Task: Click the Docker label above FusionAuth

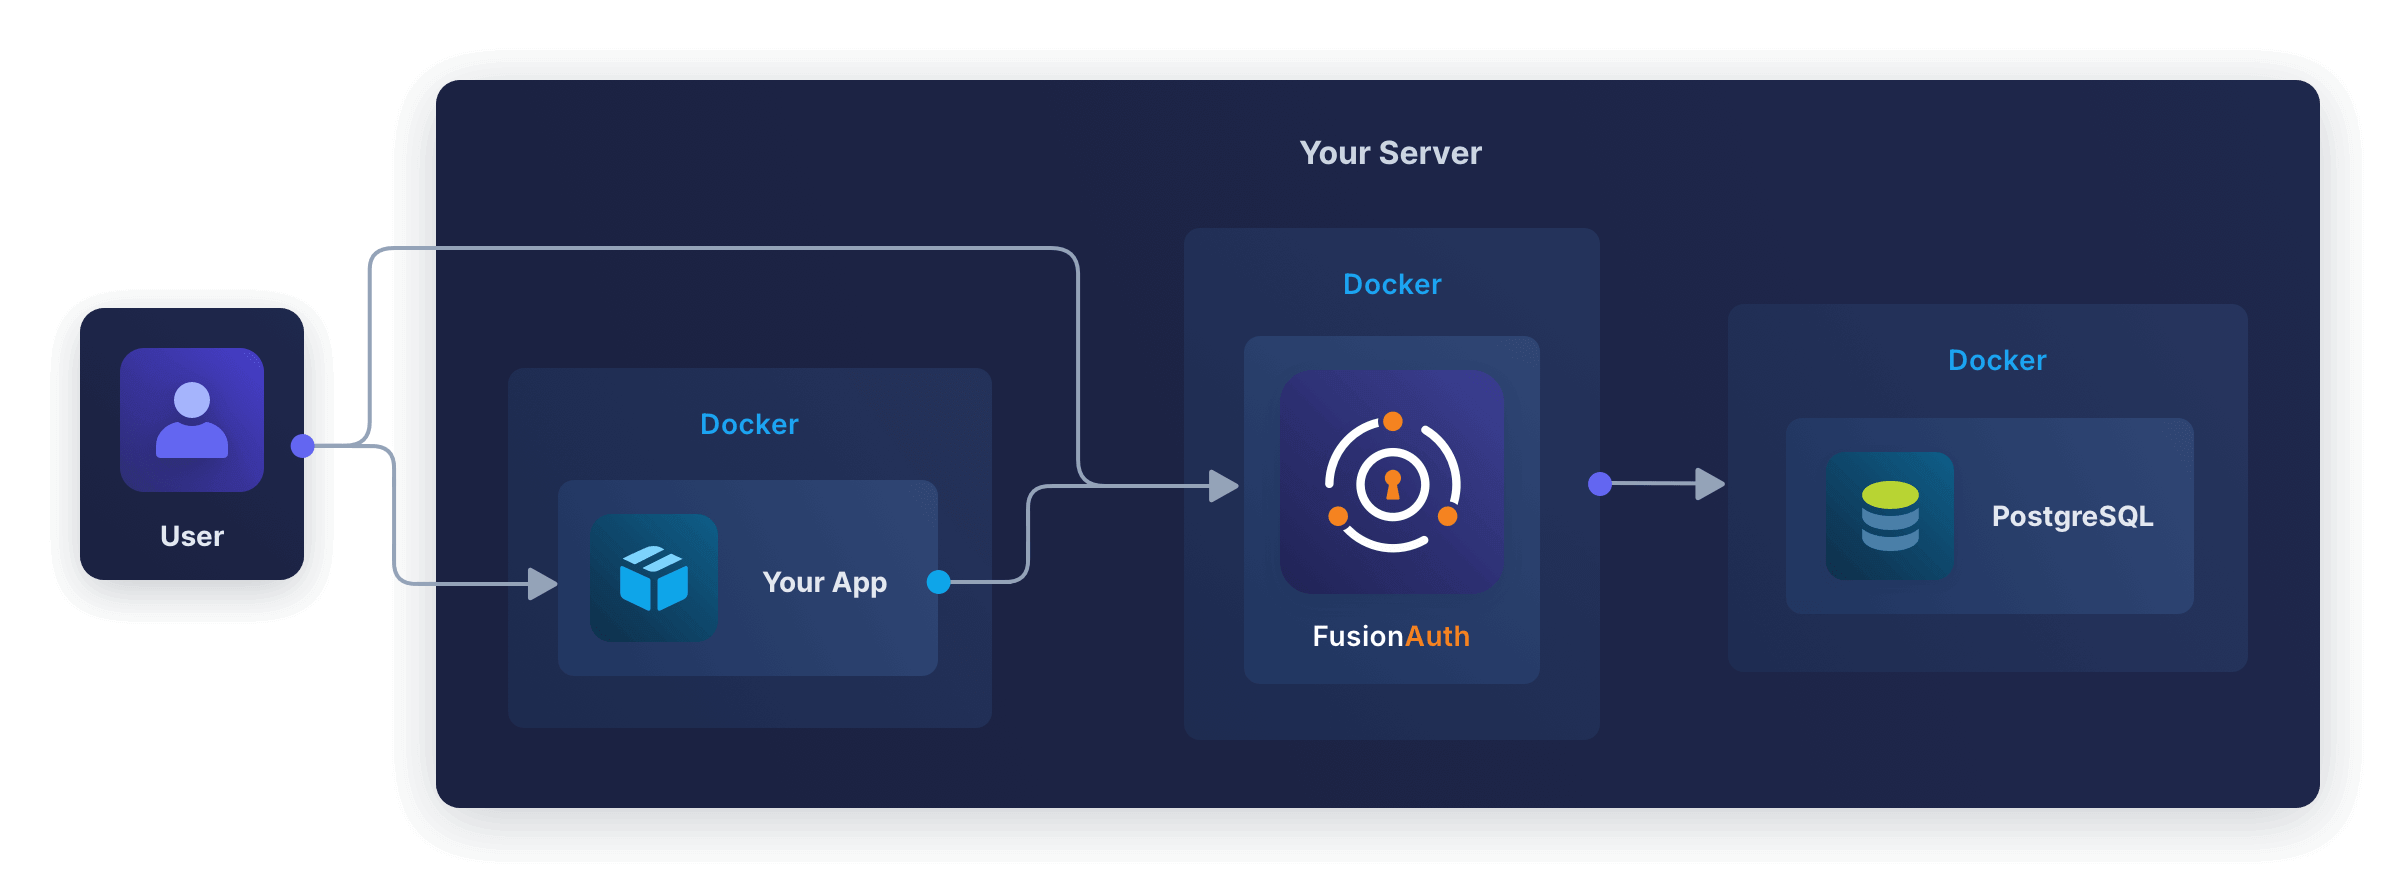Action: 1392,284
